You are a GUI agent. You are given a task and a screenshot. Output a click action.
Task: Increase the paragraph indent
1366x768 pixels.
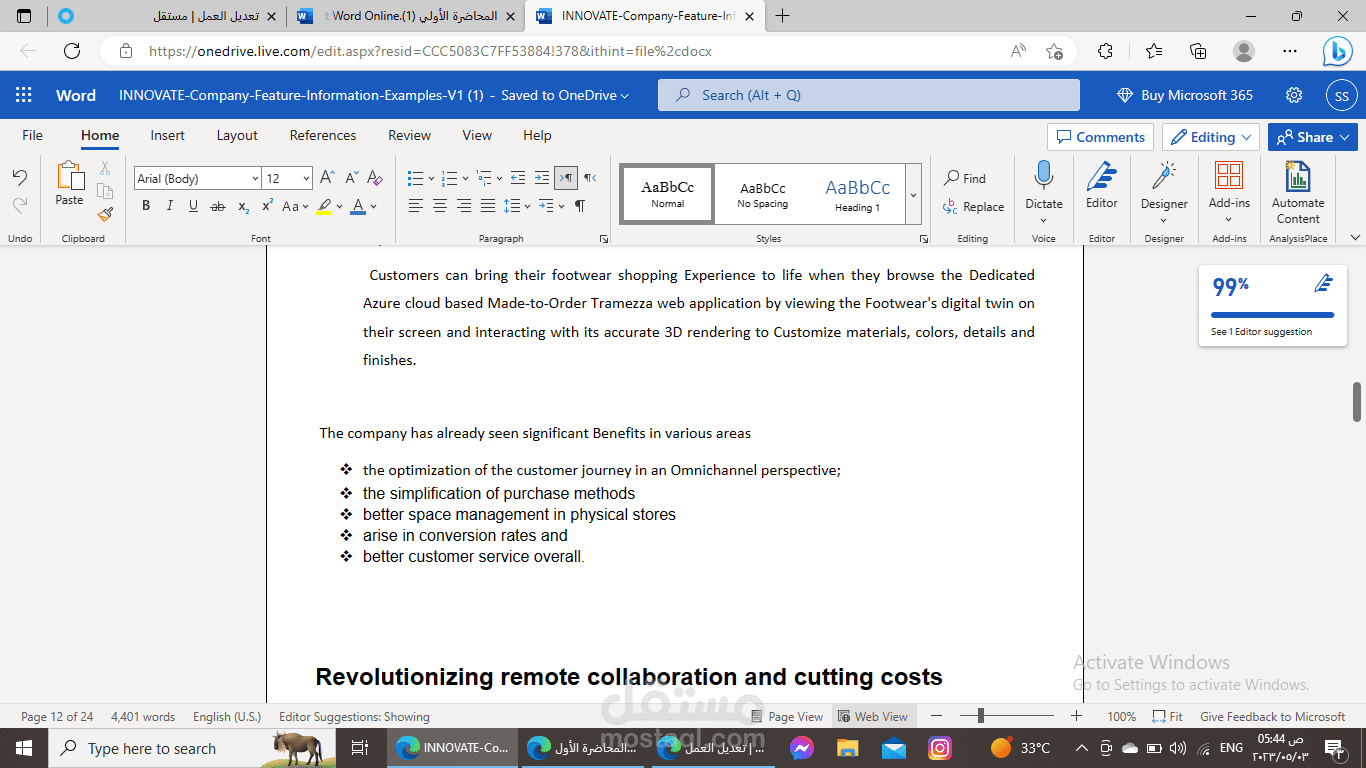[x=542, y=178]
